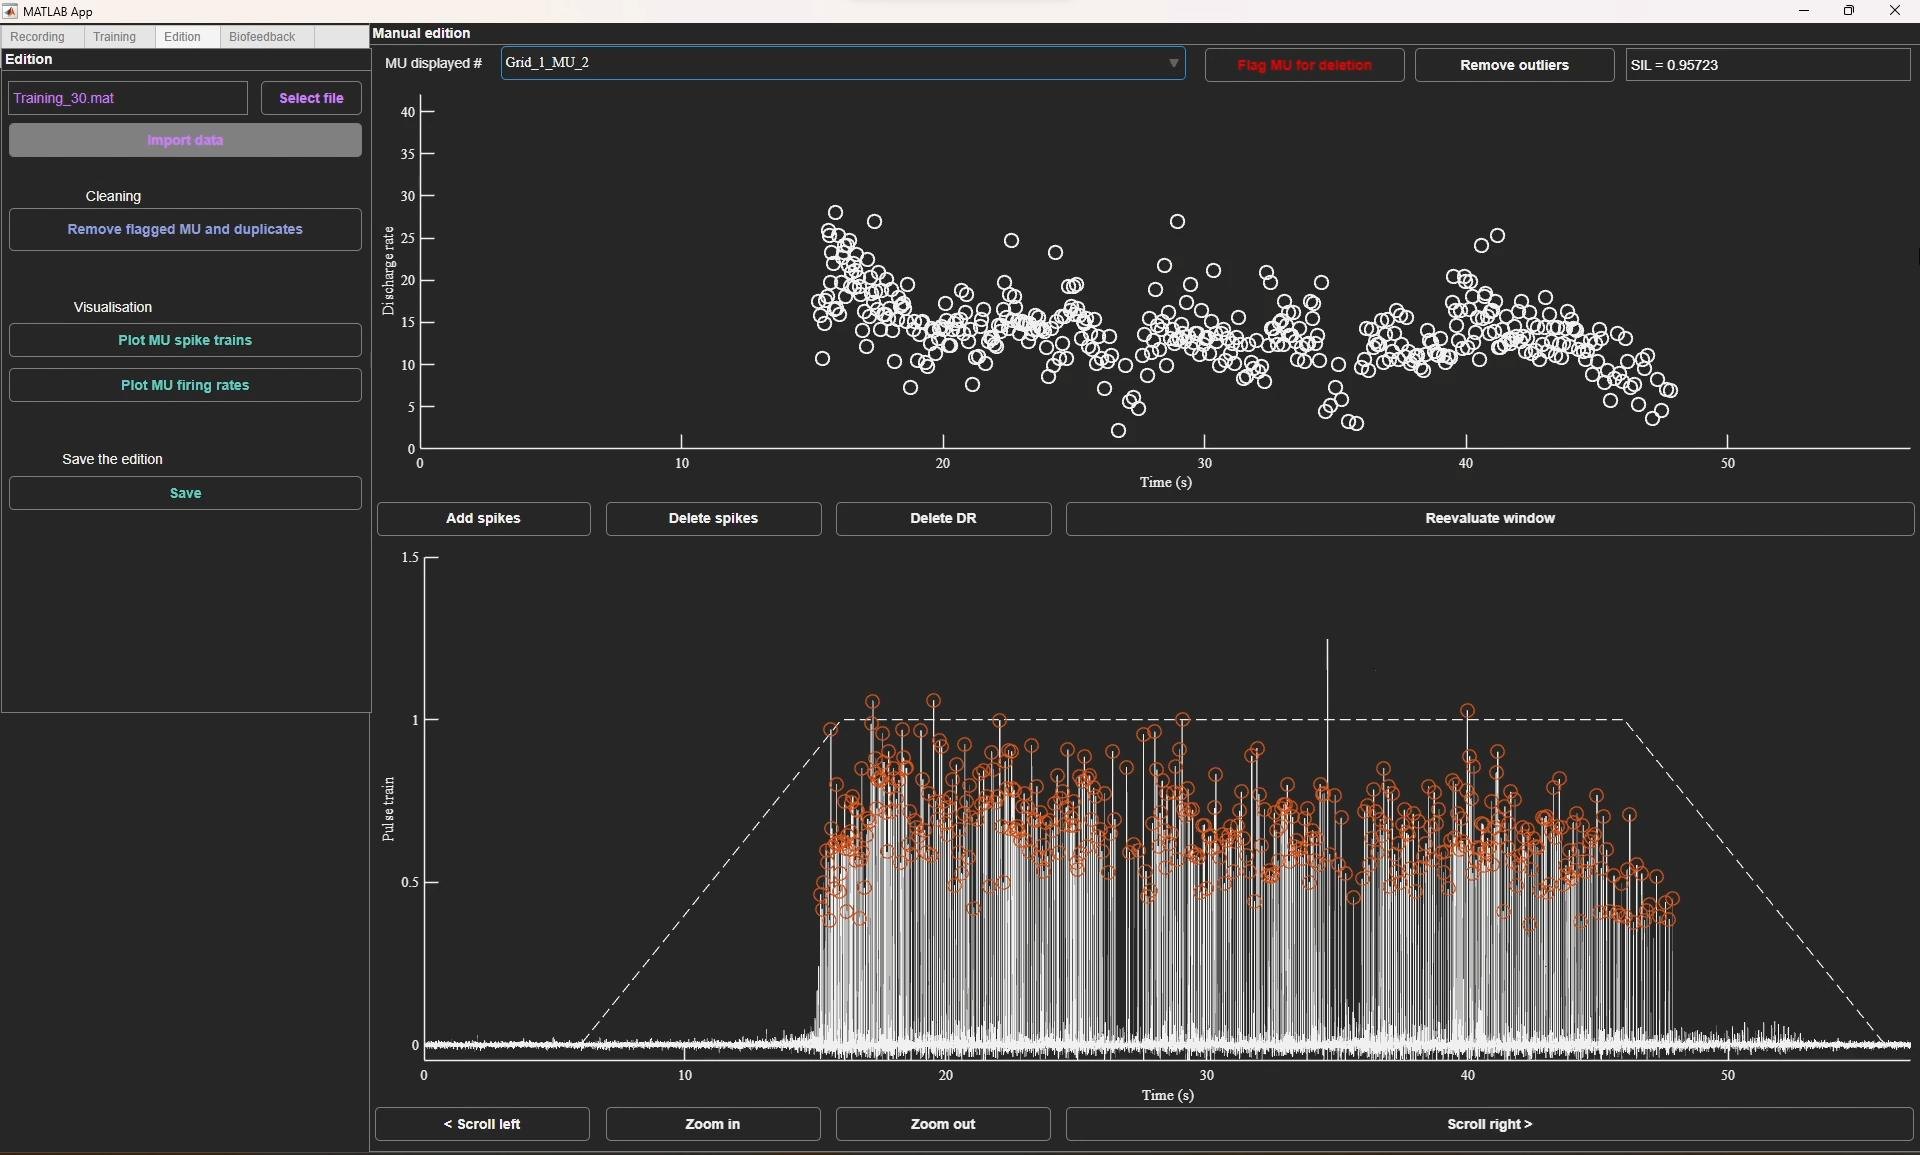Click the Training_30.mat filename field
This screenshot has height=1155, width=1920.
pos(128,99)
